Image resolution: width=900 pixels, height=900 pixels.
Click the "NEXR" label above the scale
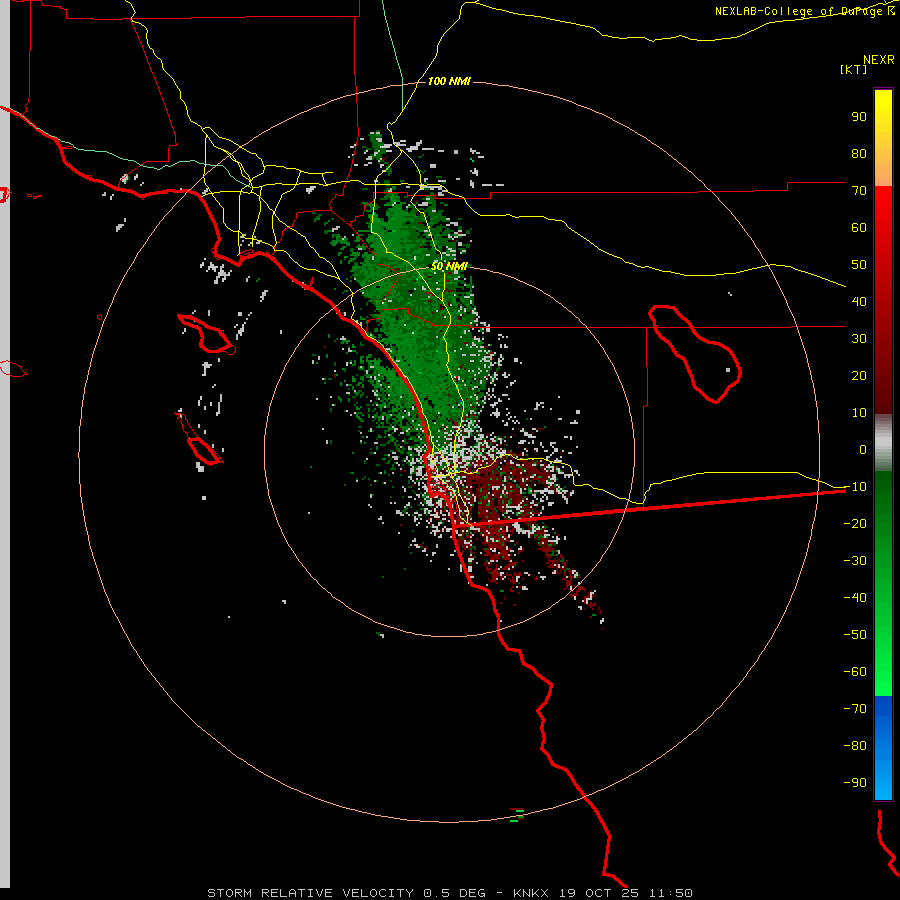click(x=879, y=60)
